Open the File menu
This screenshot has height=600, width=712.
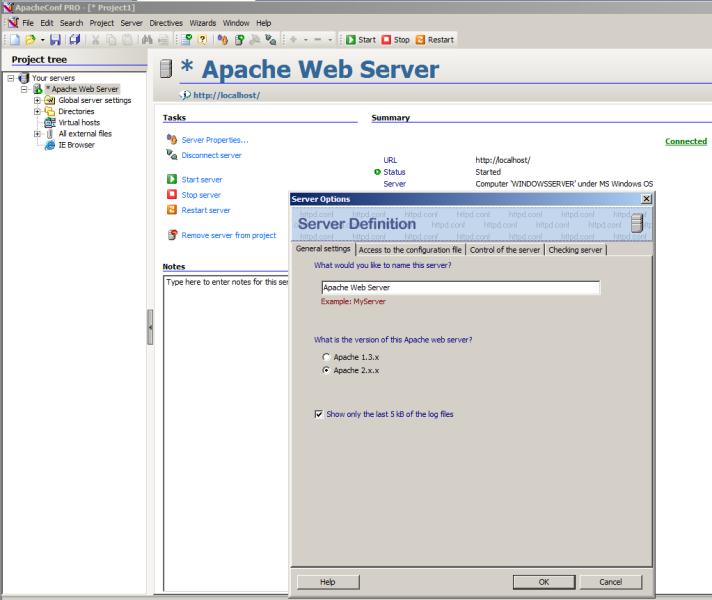click(x=28, y=23)
